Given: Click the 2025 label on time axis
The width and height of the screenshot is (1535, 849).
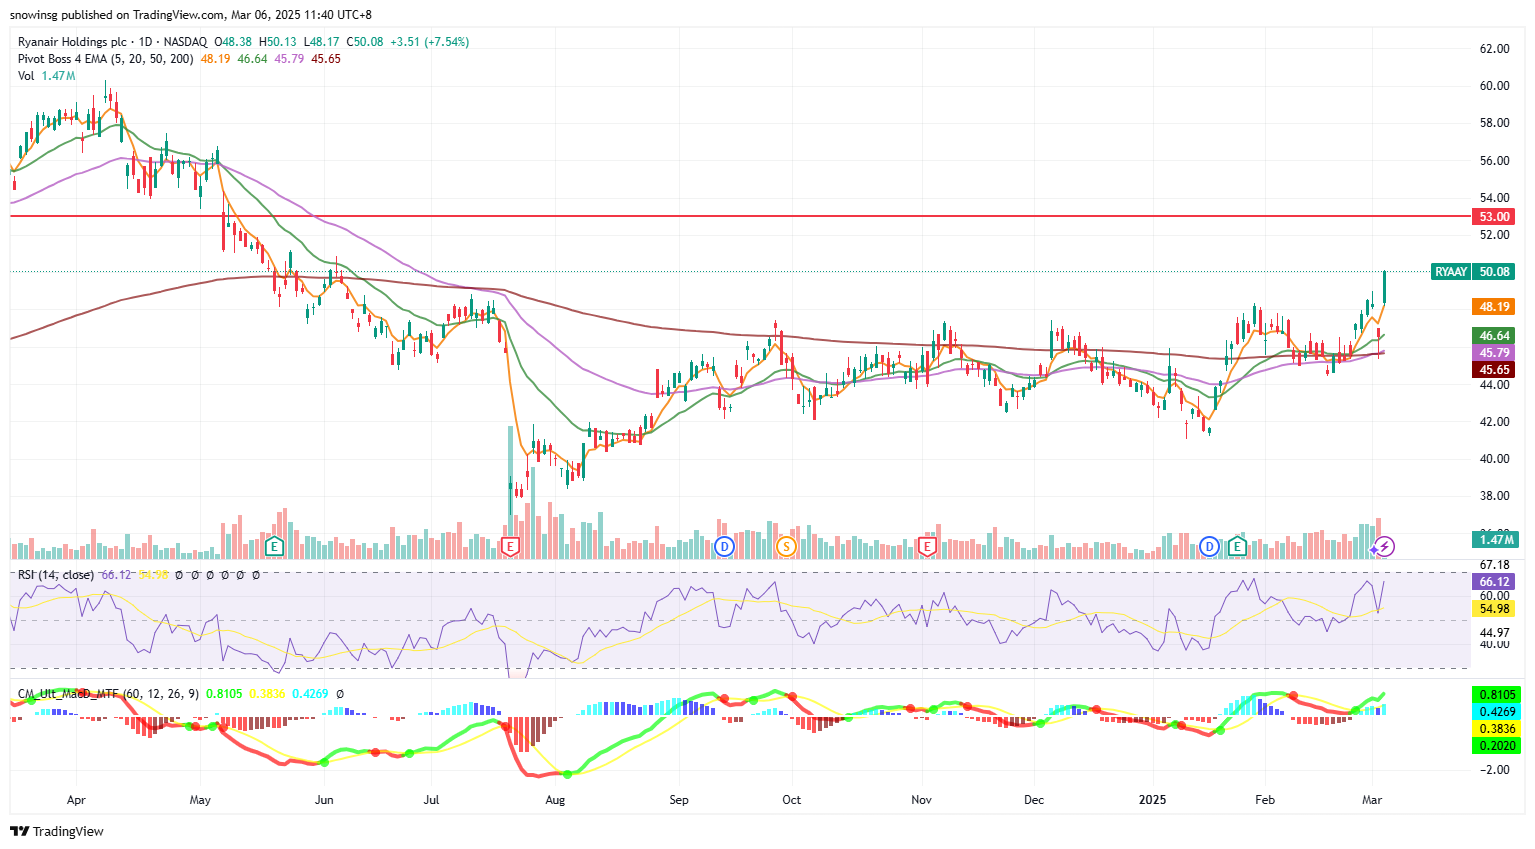Looking at the screenshot, I should pyautogui.click(x=1153, y=800).
